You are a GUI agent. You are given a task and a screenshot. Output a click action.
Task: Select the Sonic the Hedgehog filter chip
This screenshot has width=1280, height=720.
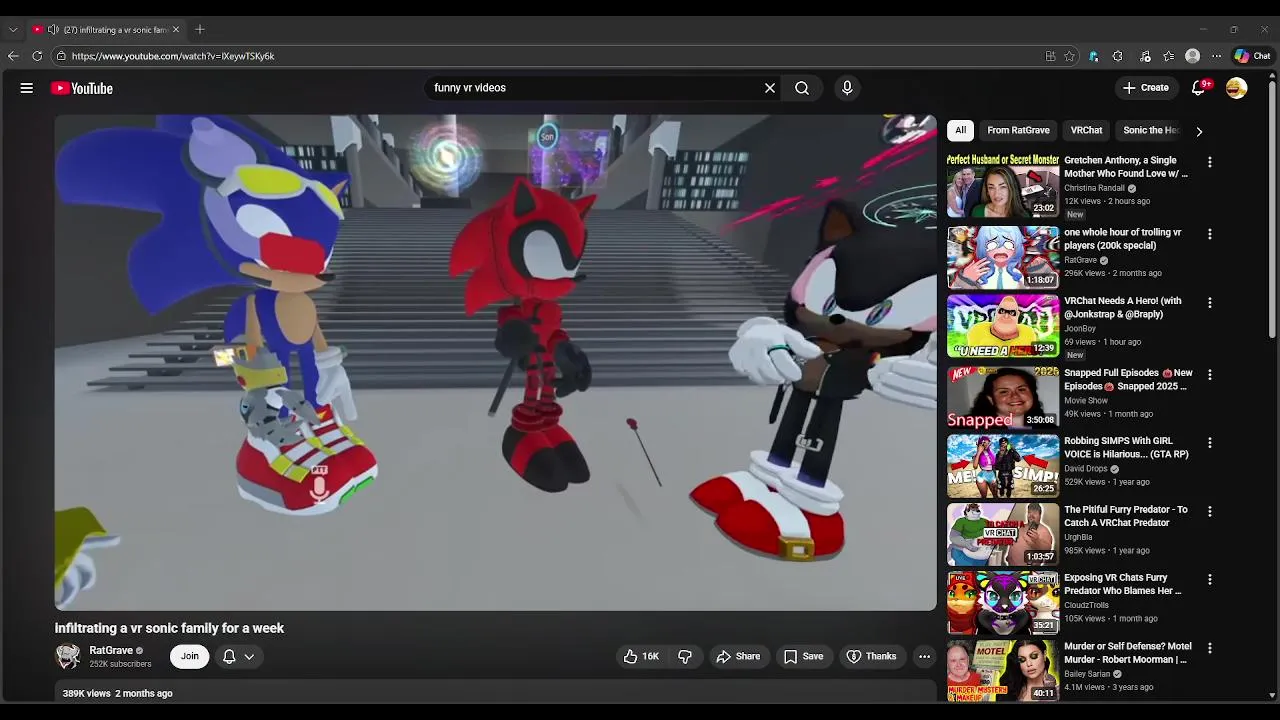(1150, 130)
